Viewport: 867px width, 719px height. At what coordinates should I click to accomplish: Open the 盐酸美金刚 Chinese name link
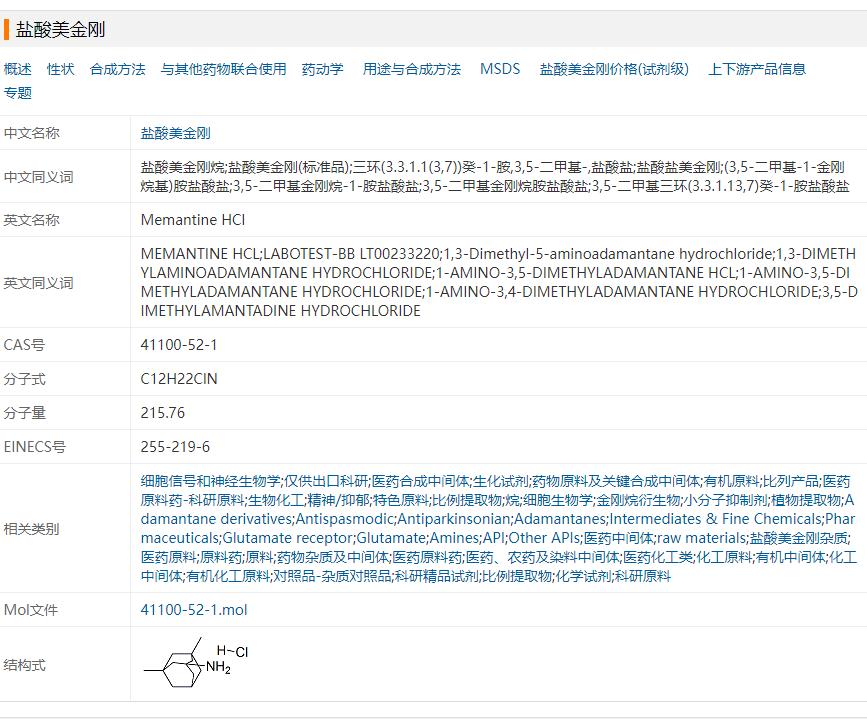(176, 133)
